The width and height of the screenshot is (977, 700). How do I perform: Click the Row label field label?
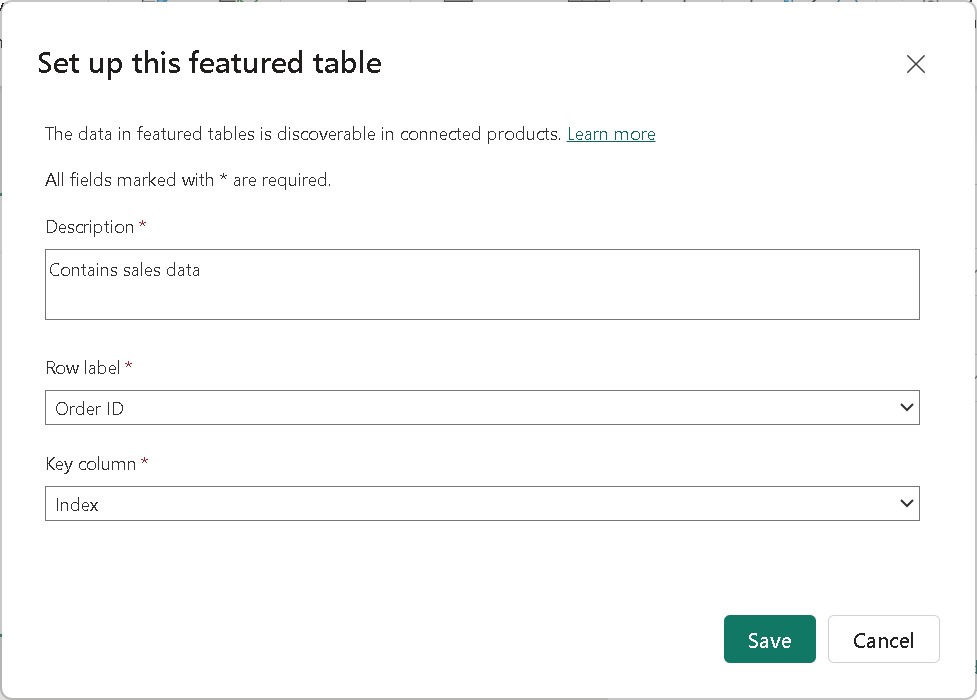pos(83,368)
